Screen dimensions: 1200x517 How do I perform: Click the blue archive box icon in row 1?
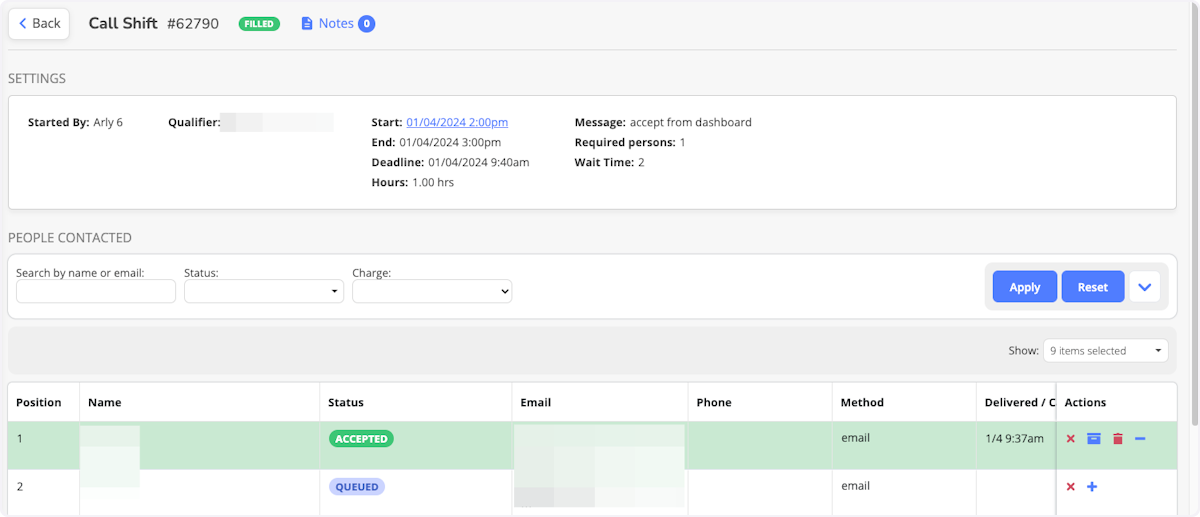(1094, 439)
